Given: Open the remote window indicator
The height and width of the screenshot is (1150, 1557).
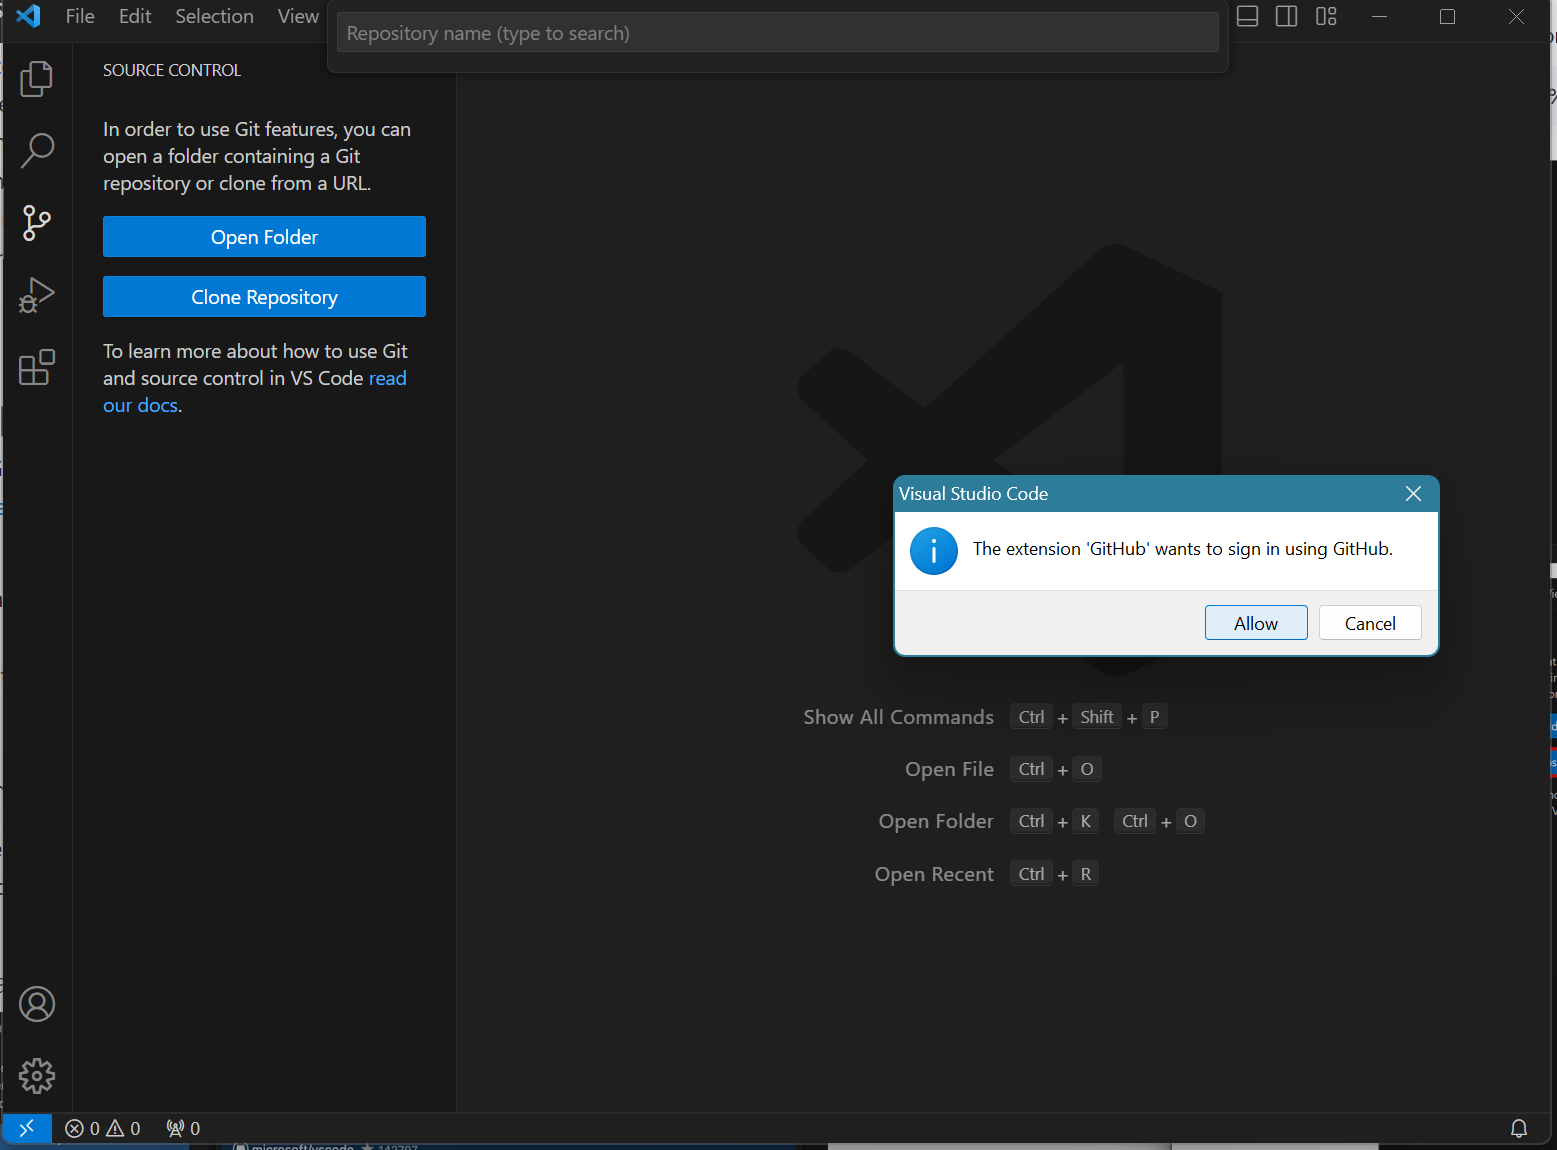Looking at the screenshot, I should [27, 1128].
